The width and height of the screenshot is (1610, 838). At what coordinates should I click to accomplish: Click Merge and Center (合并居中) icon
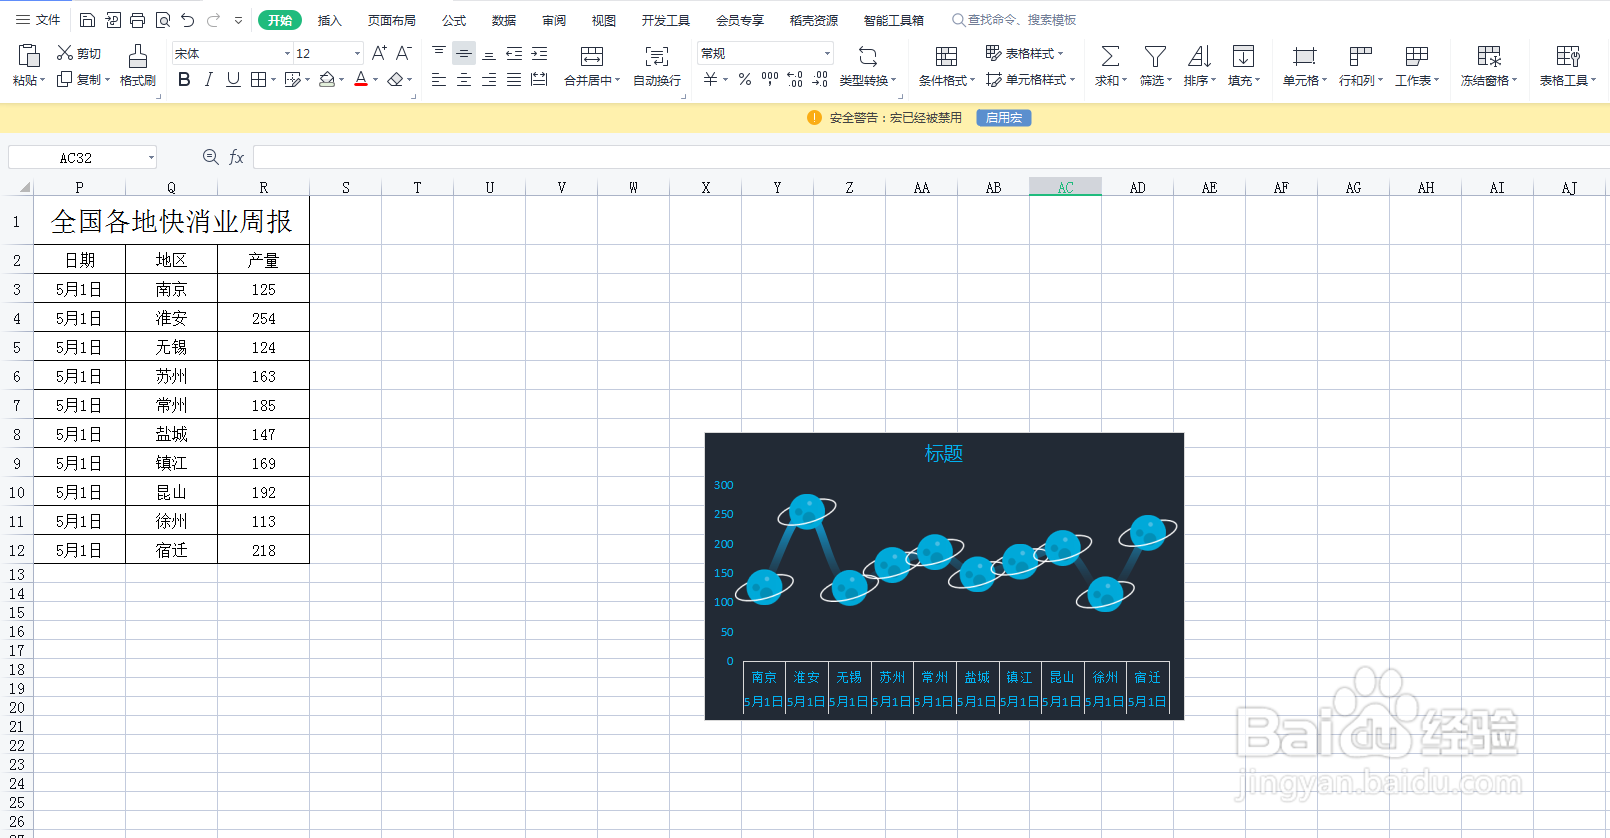(592, 56)
